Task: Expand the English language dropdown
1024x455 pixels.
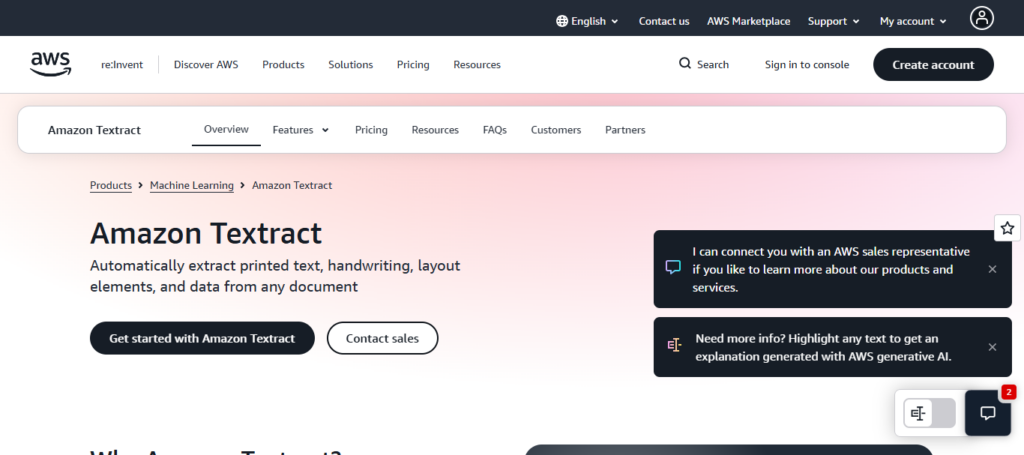Action: coord(587,21)
